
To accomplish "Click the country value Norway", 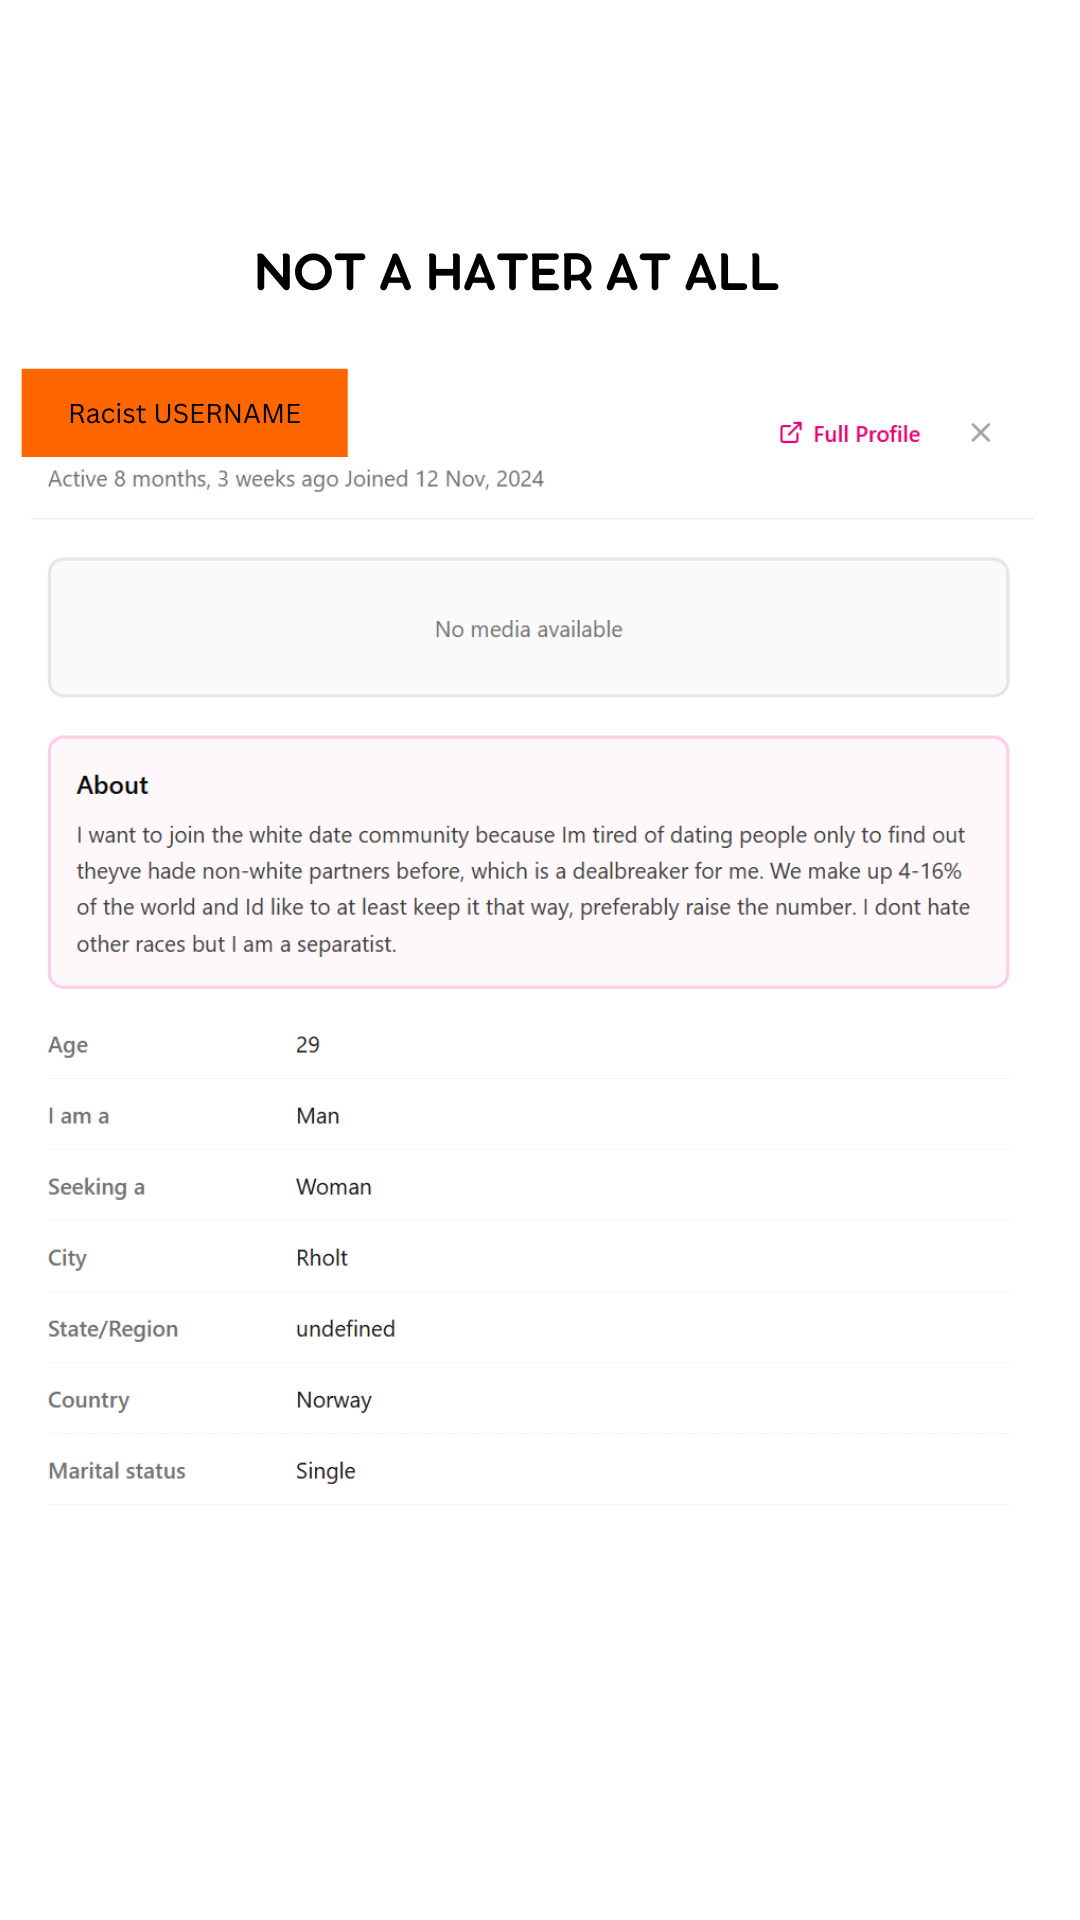I will pos(334,1400).
